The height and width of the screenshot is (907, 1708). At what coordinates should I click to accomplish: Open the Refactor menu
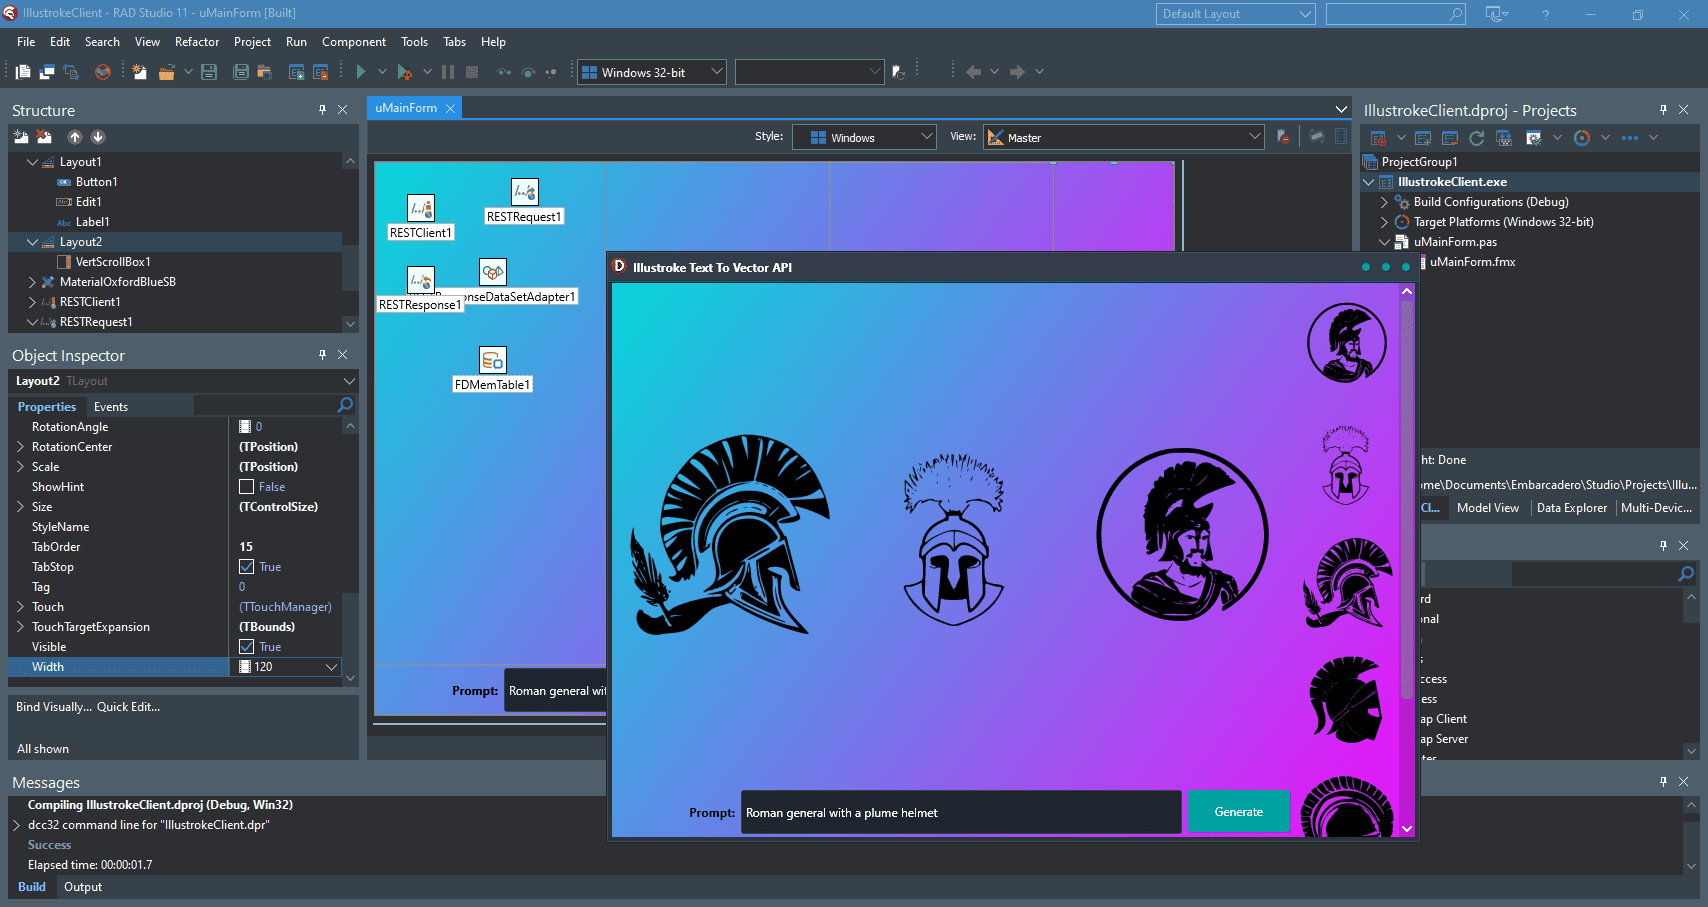pos(197,42)
